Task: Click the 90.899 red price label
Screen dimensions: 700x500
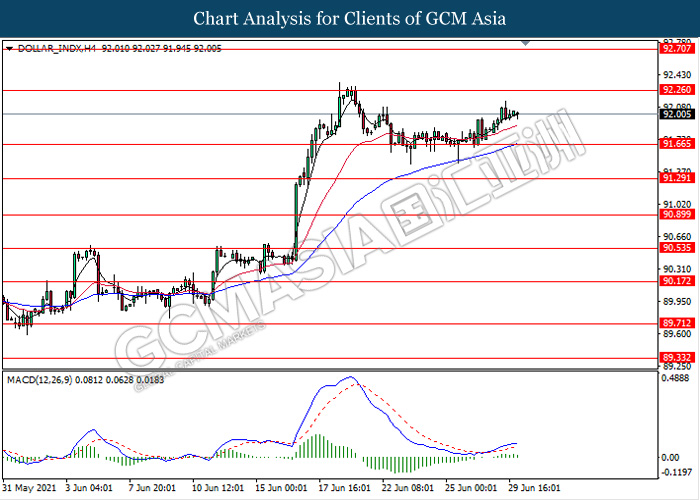Action: 677,214
